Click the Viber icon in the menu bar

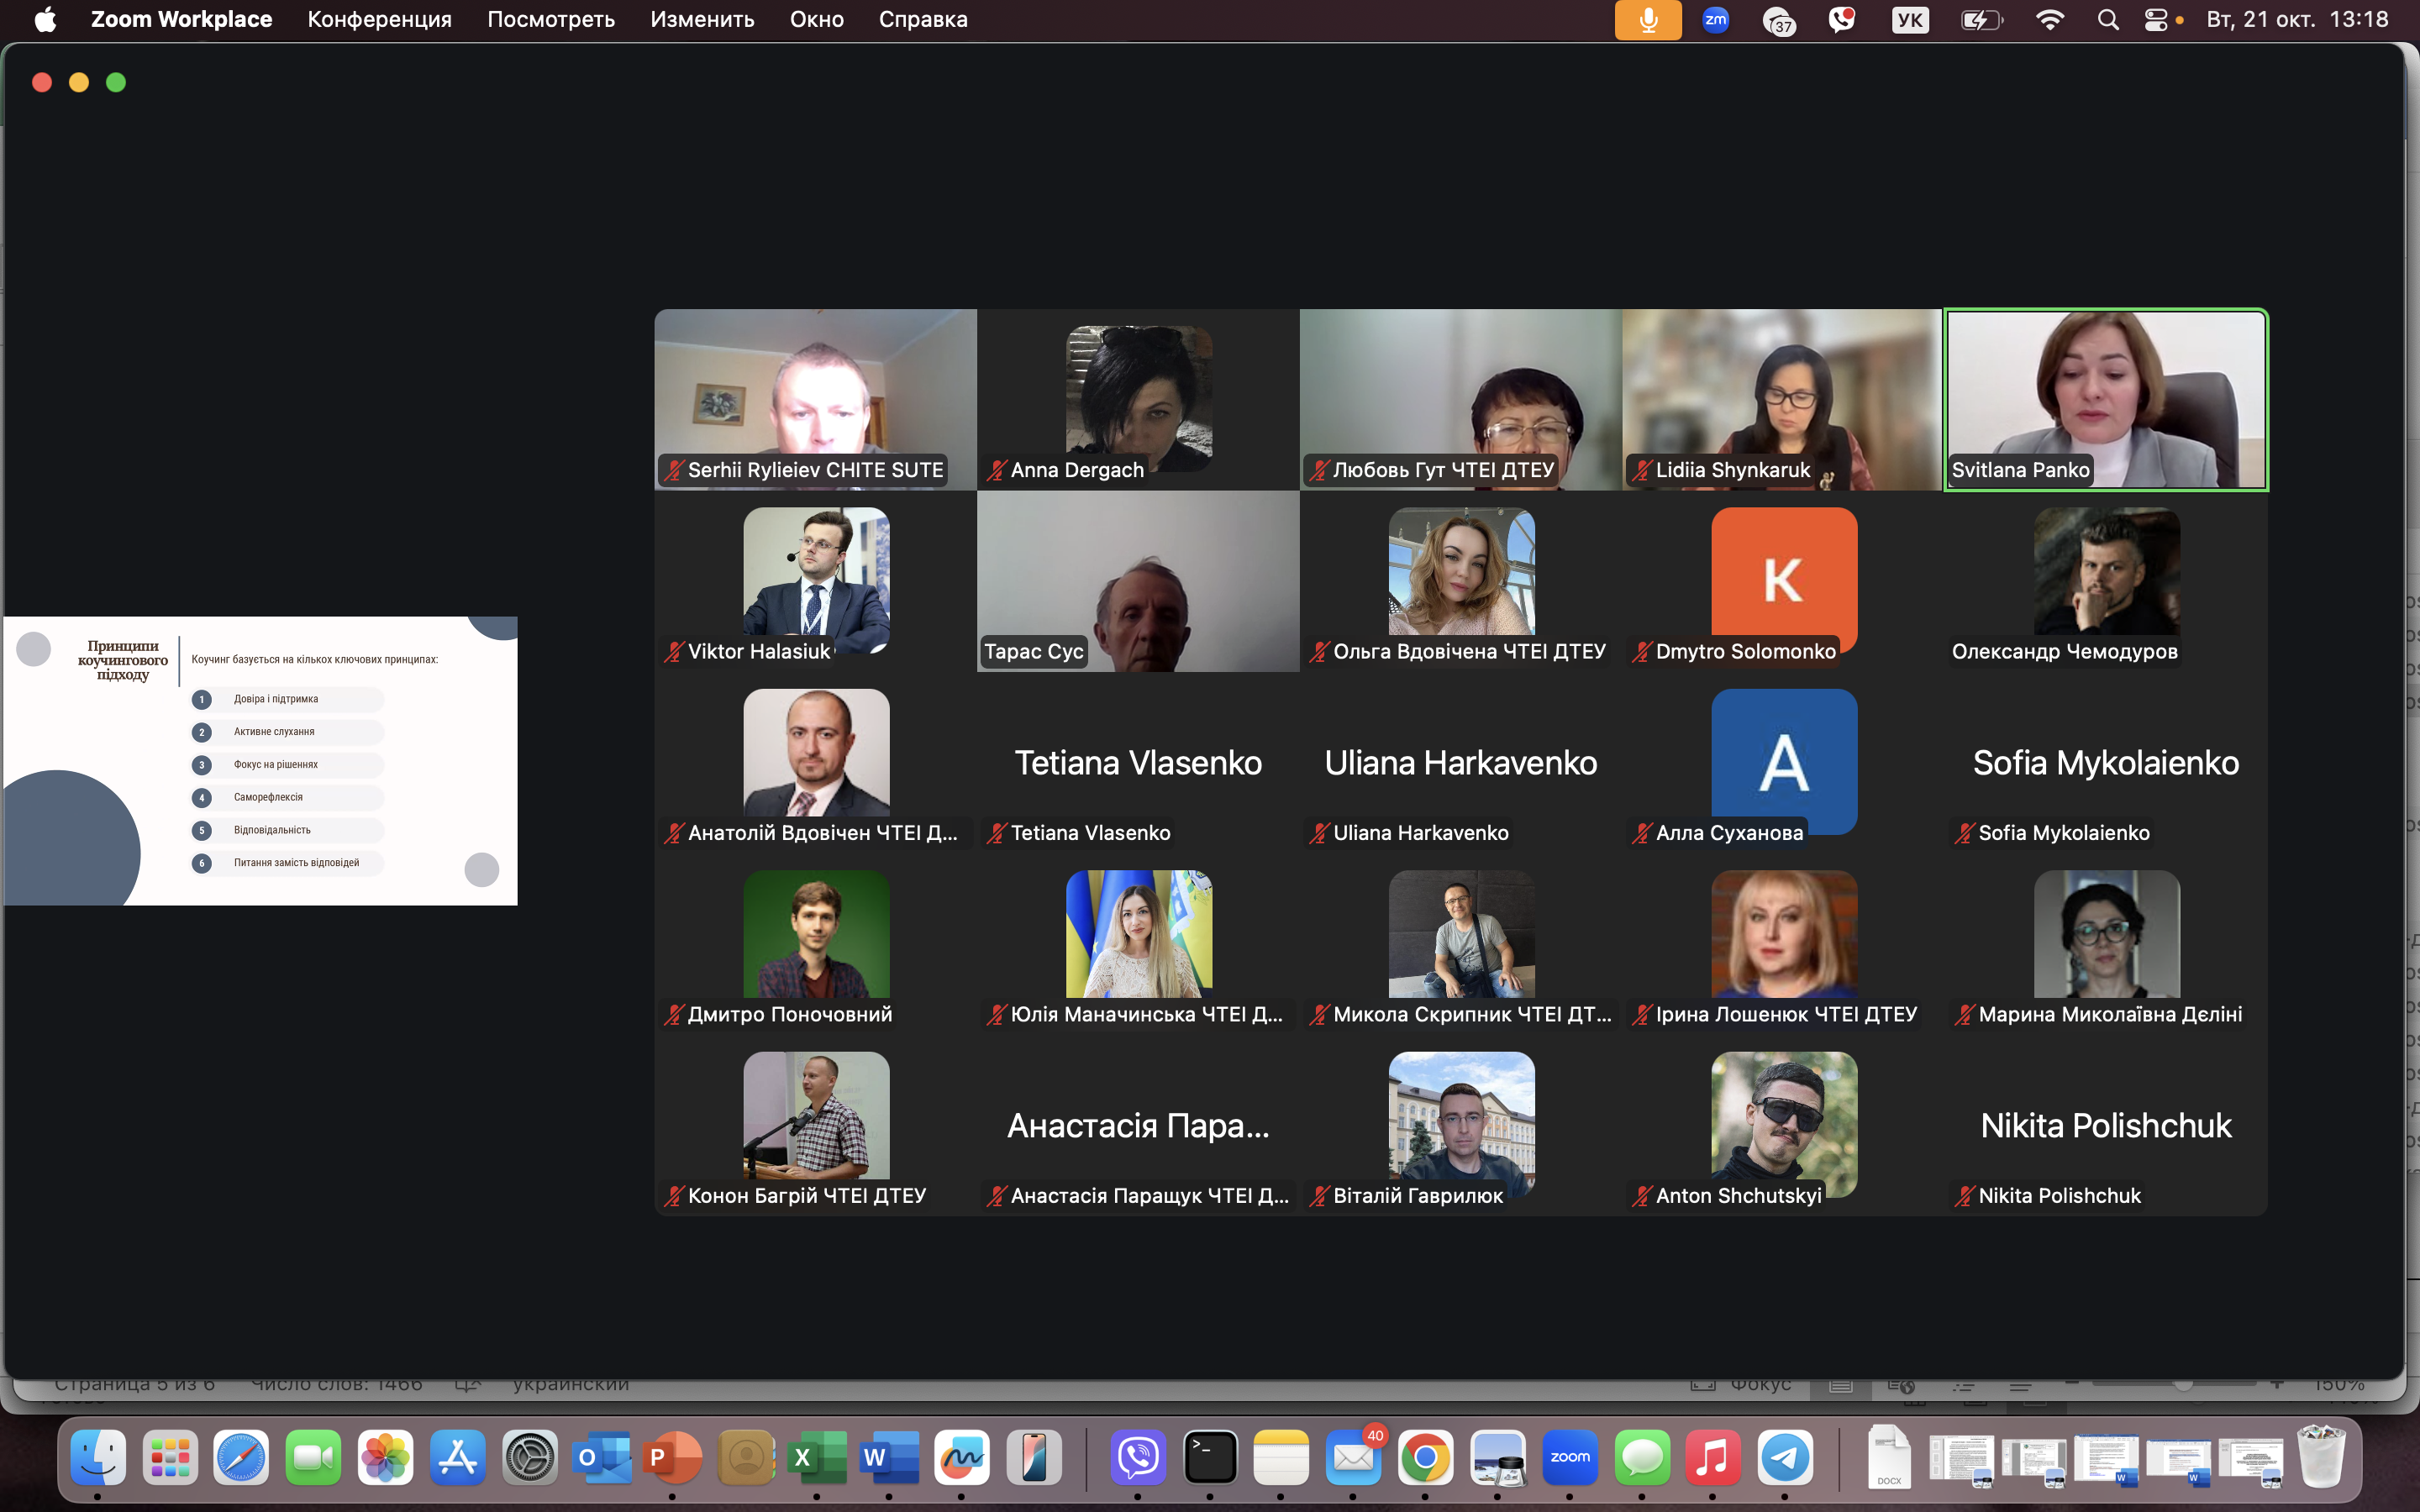[1841, 20]
